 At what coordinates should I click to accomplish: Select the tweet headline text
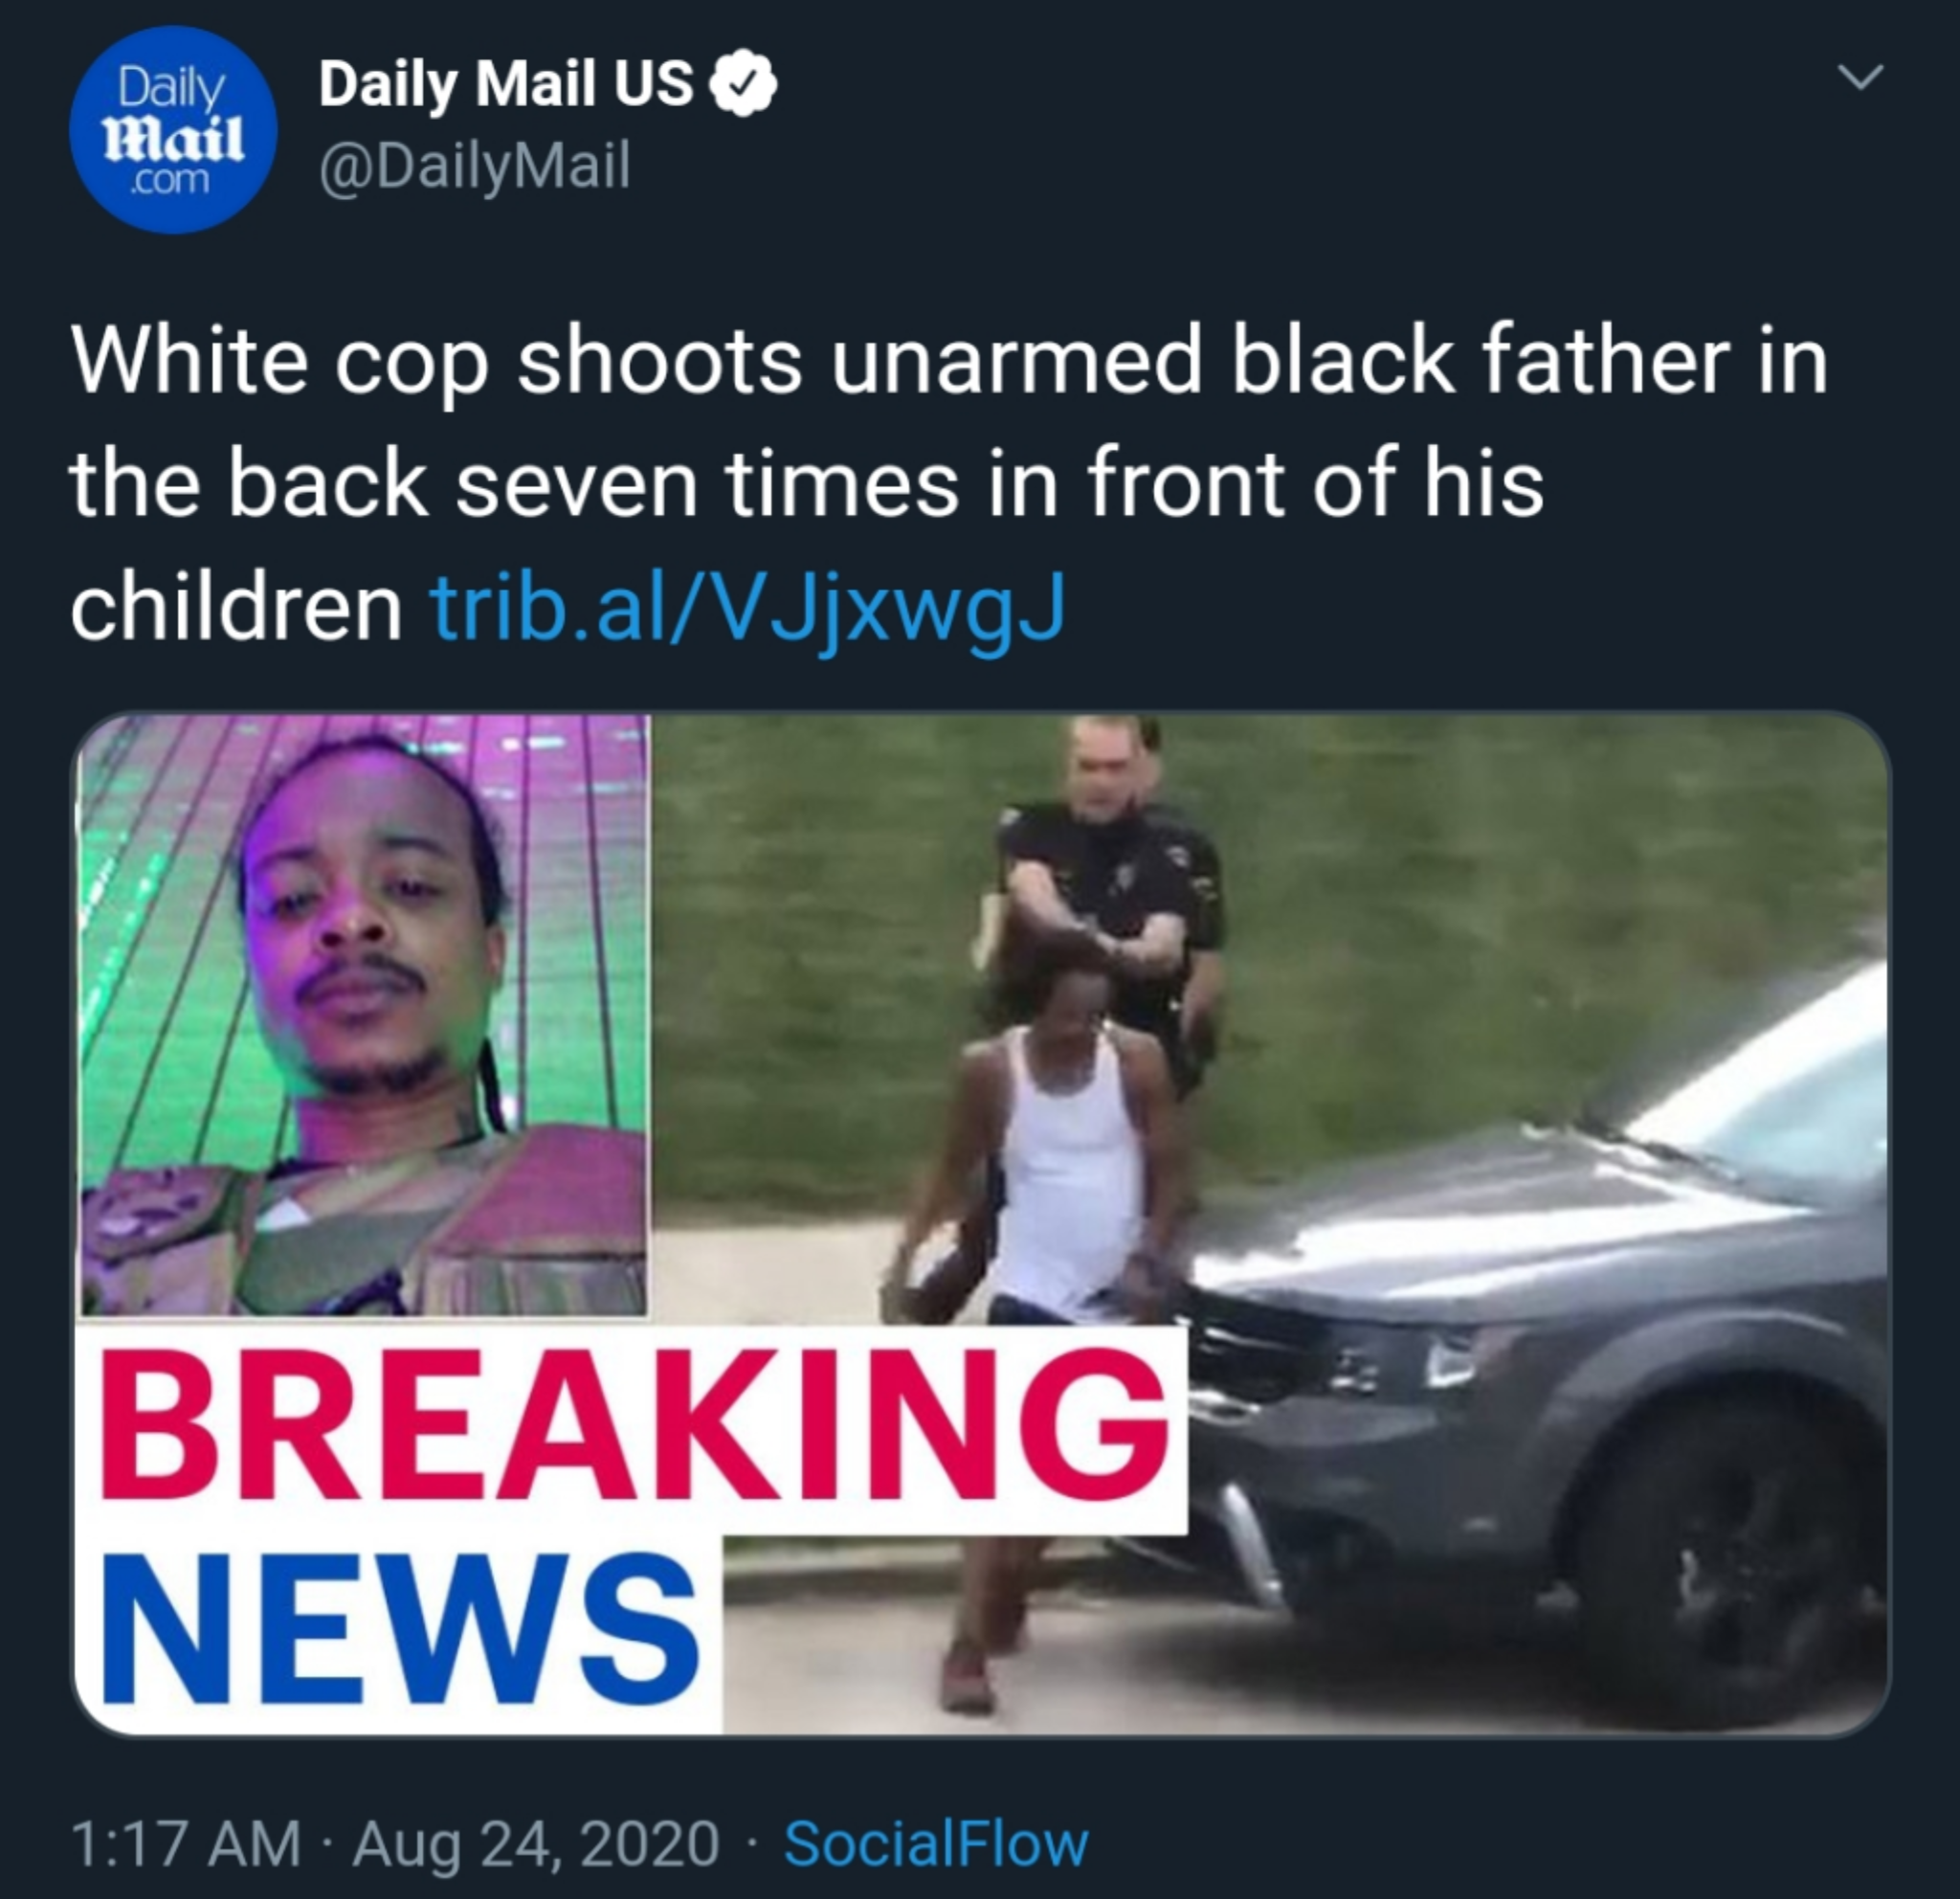coord(949,485)
